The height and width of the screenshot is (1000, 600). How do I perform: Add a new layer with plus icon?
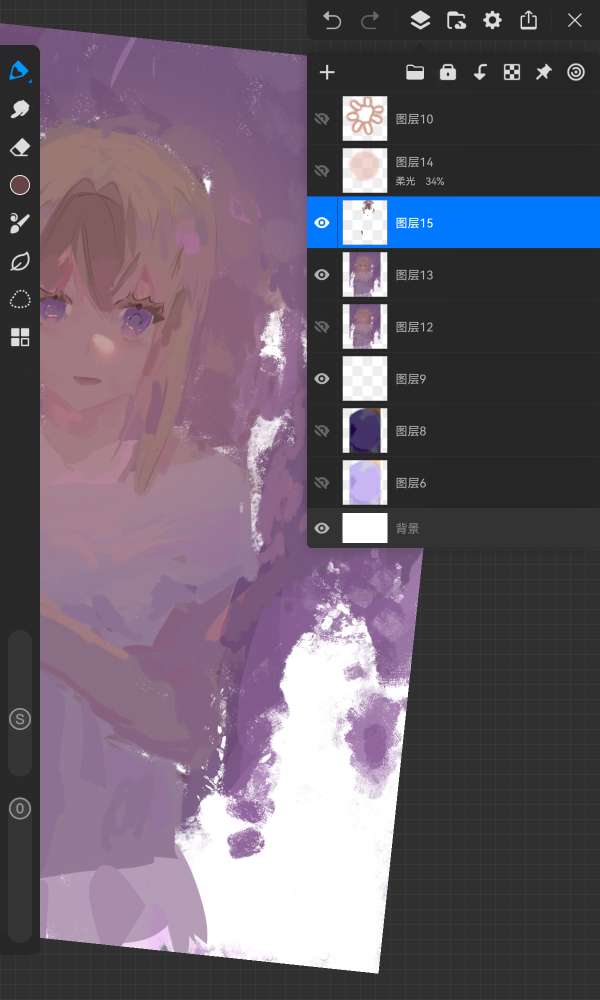327,72
